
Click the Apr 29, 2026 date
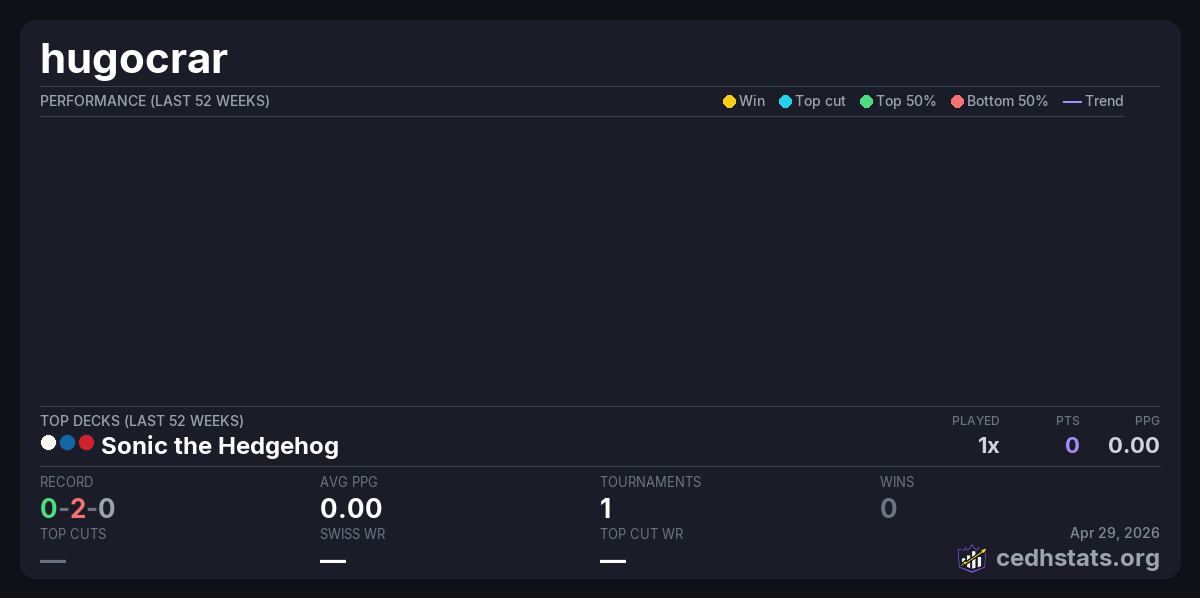point(1114,533)
